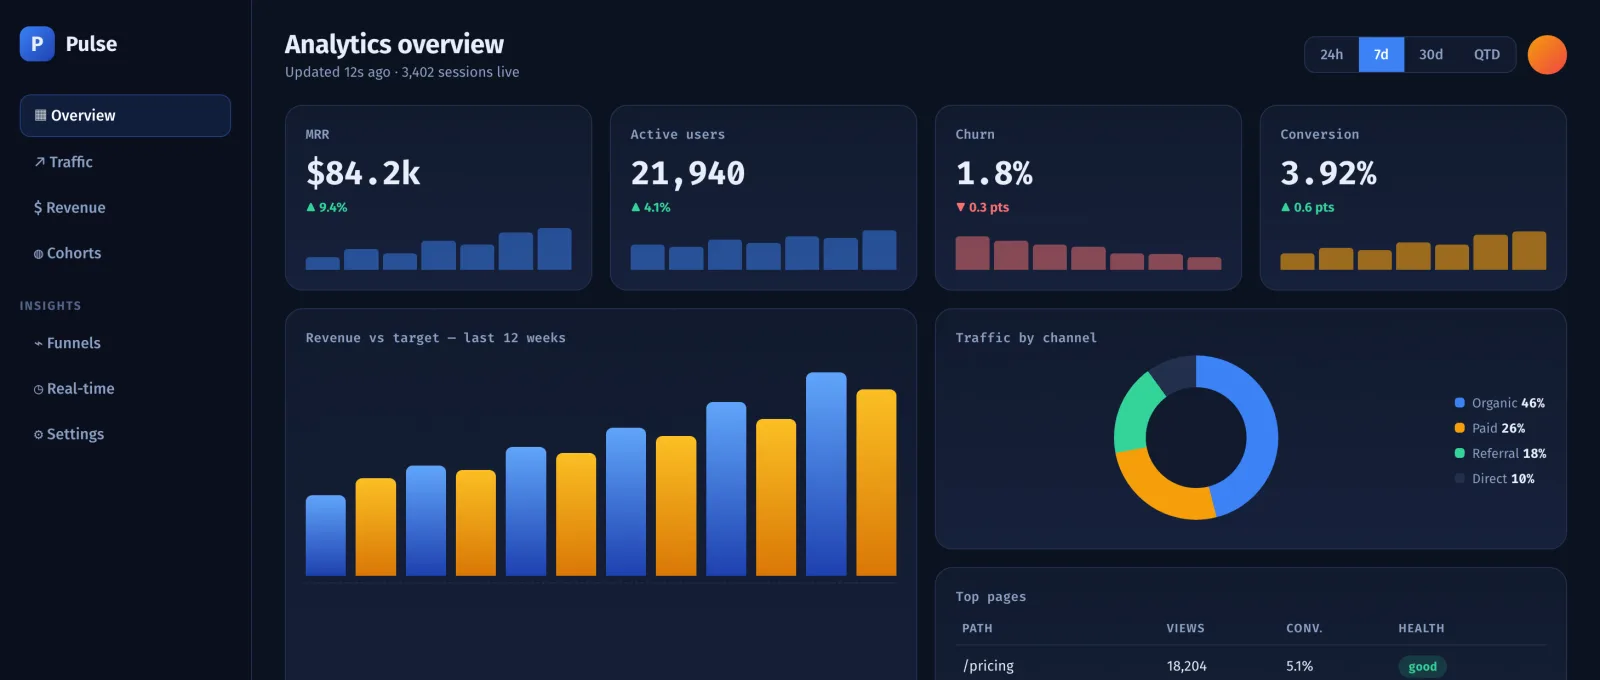Click the orange Paid donut segment
This screenshot has height=680, width=1600.
1157,489
